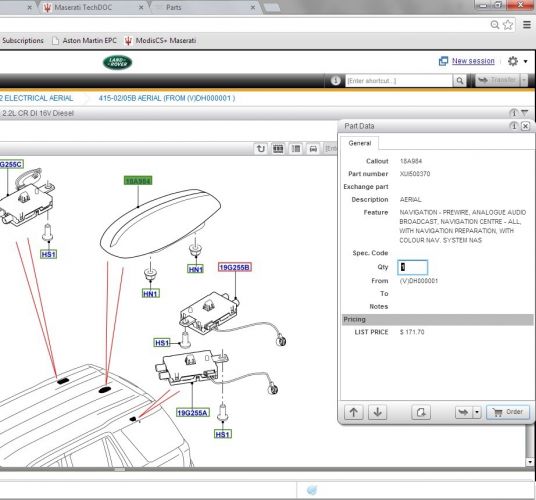The image size is (536, 500).
Task: Click the new session window icon
Action: (443, 61)
